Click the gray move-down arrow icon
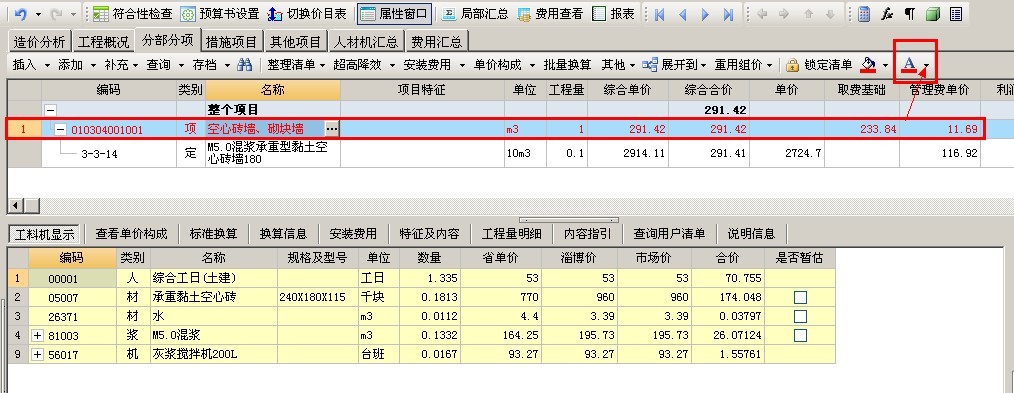 coord(830,14)
